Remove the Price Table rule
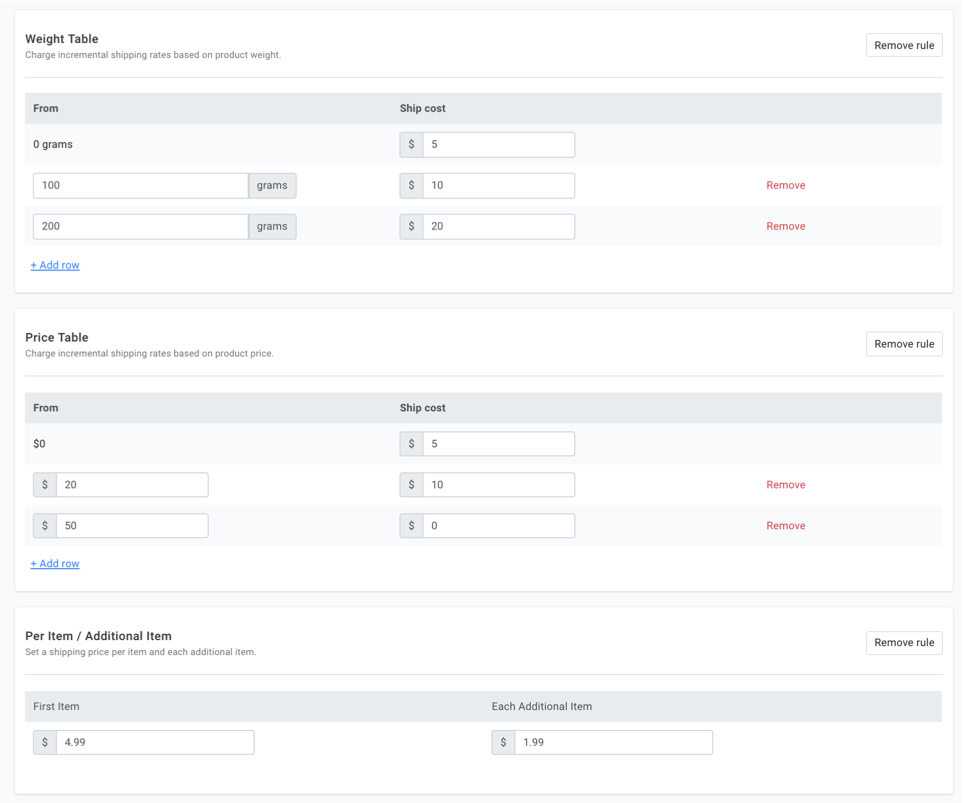963x803 pixels. [904, 344]
